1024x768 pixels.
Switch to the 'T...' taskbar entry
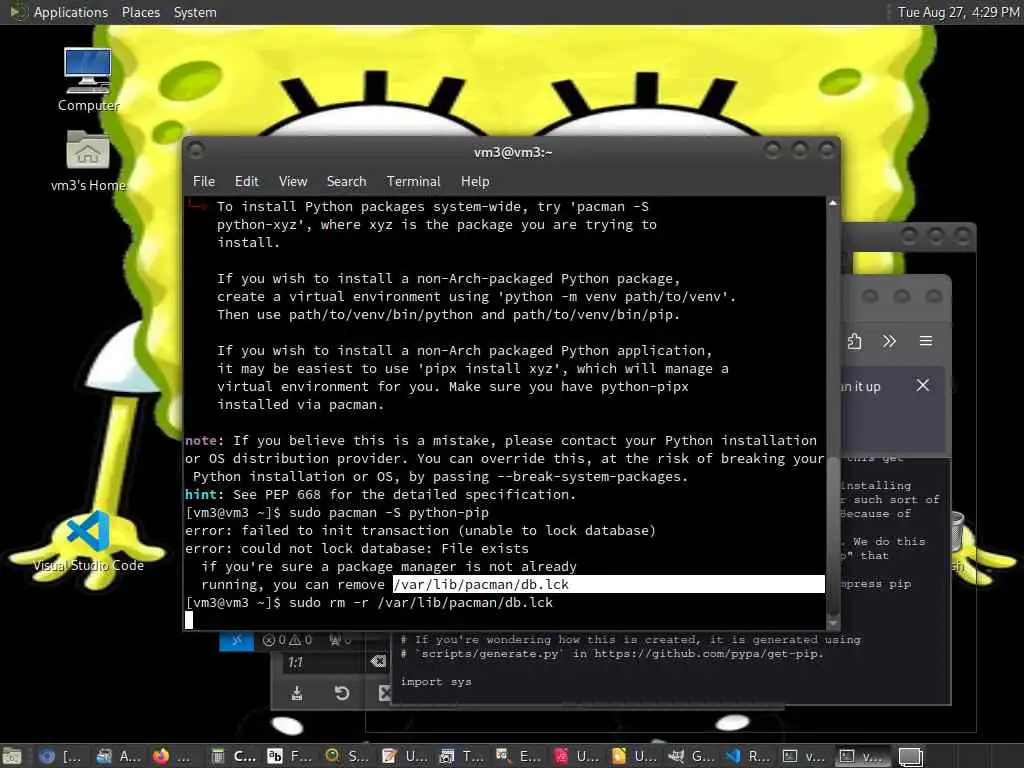[x=461, y=756]
